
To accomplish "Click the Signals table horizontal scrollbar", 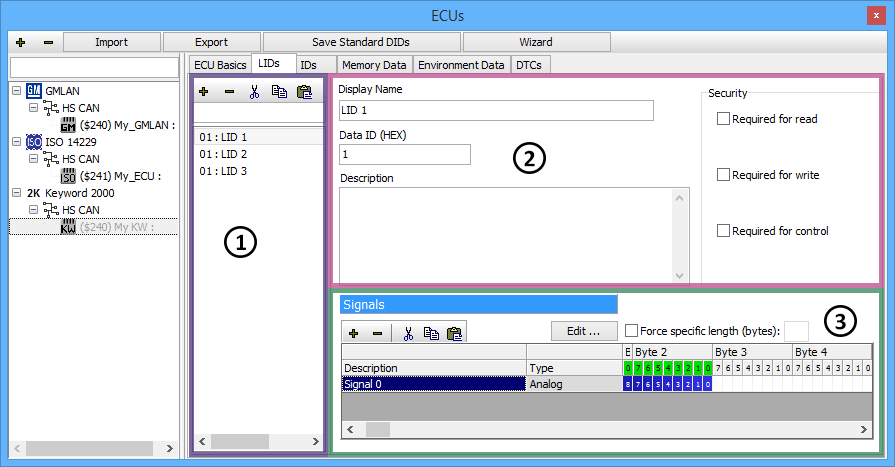I will [x=600, y=429].
